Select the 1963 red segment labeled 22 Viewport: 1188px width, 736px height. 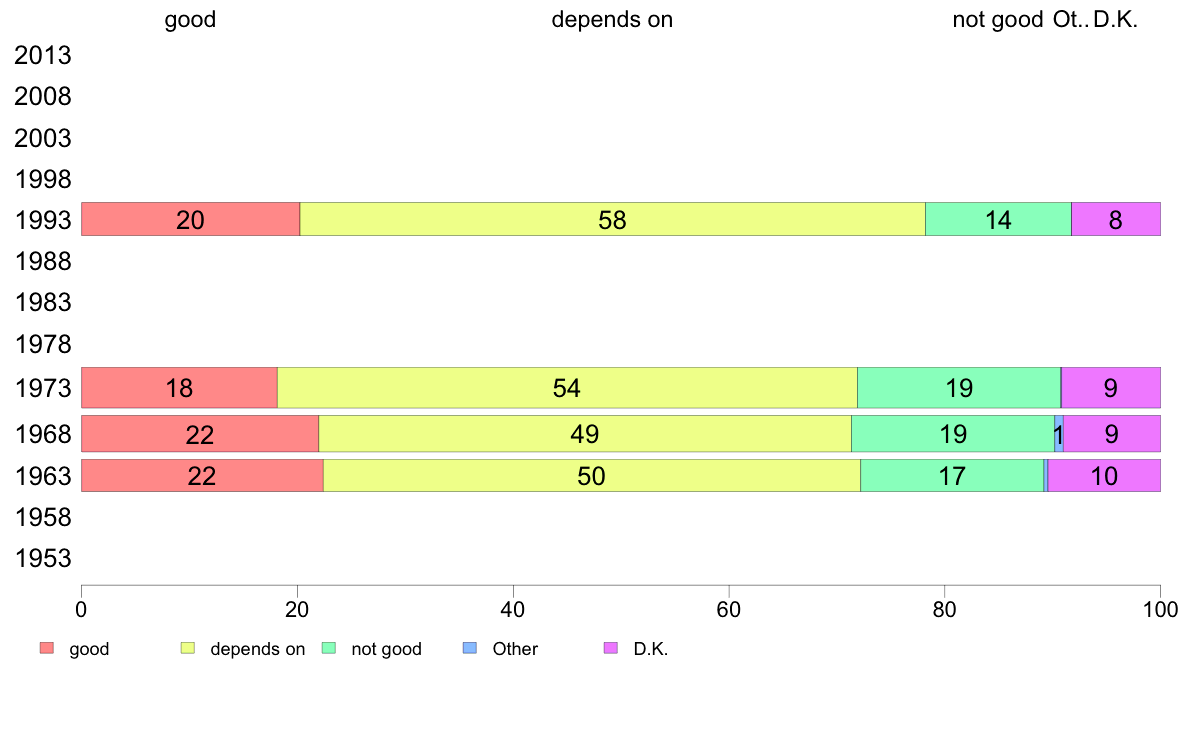202,475
